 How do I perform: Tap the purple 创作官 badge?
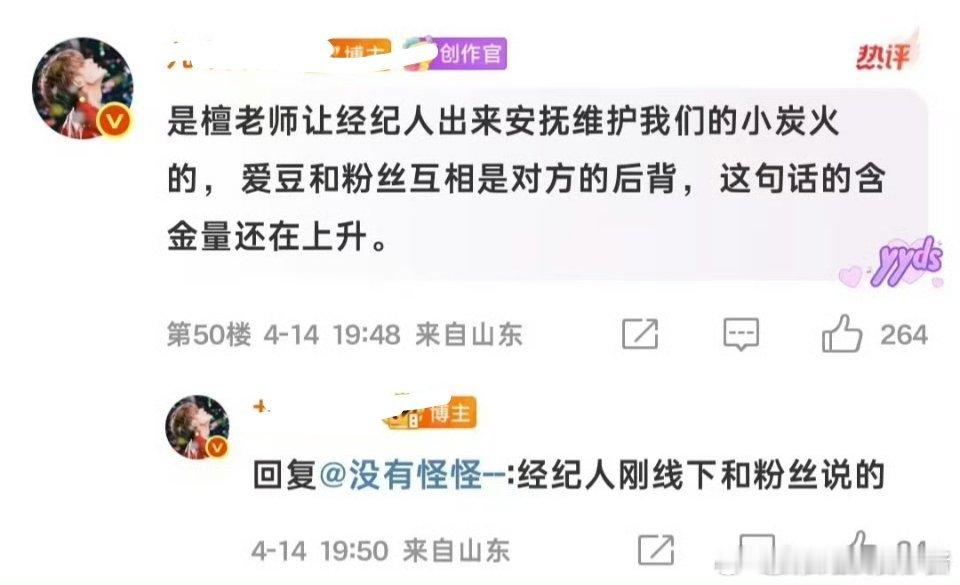click(x=470, y=54)
